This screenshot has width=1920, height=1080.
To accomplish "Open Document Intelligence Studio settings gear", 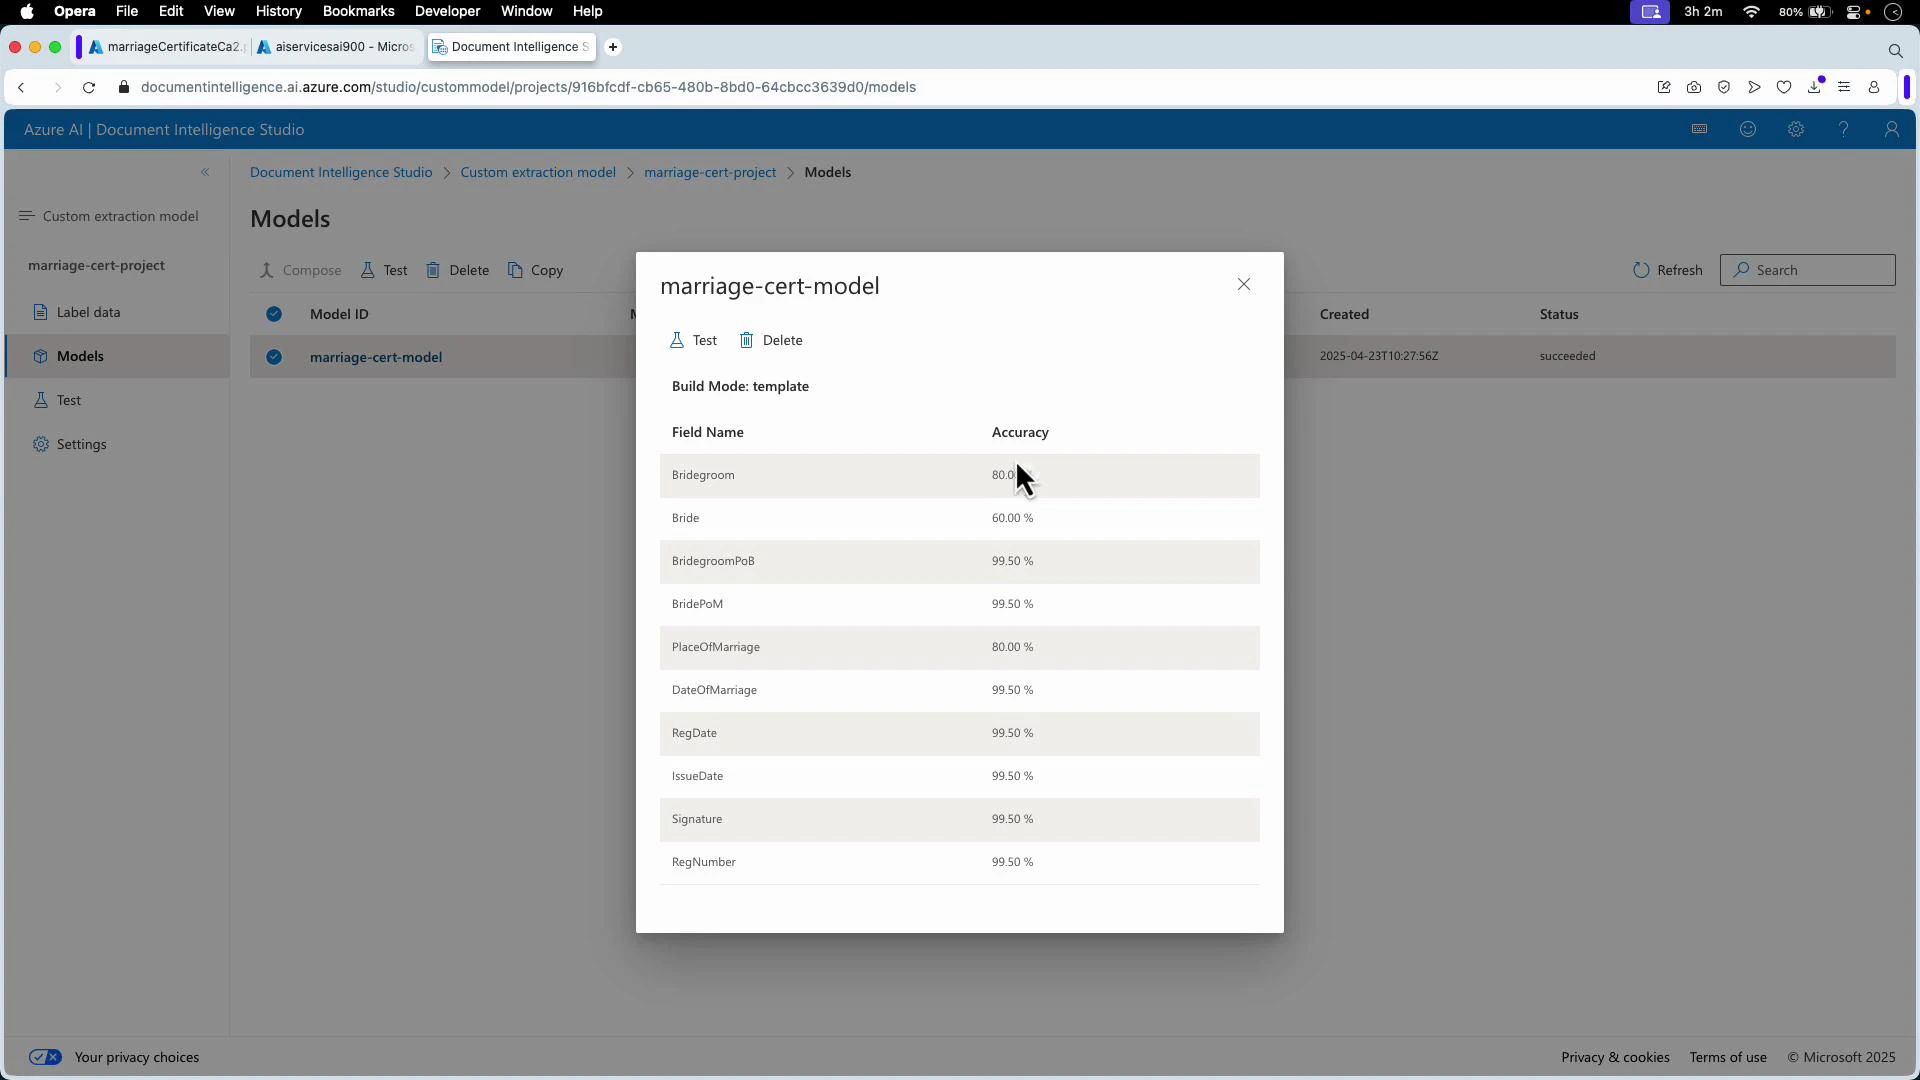I will click(1795, 129).
